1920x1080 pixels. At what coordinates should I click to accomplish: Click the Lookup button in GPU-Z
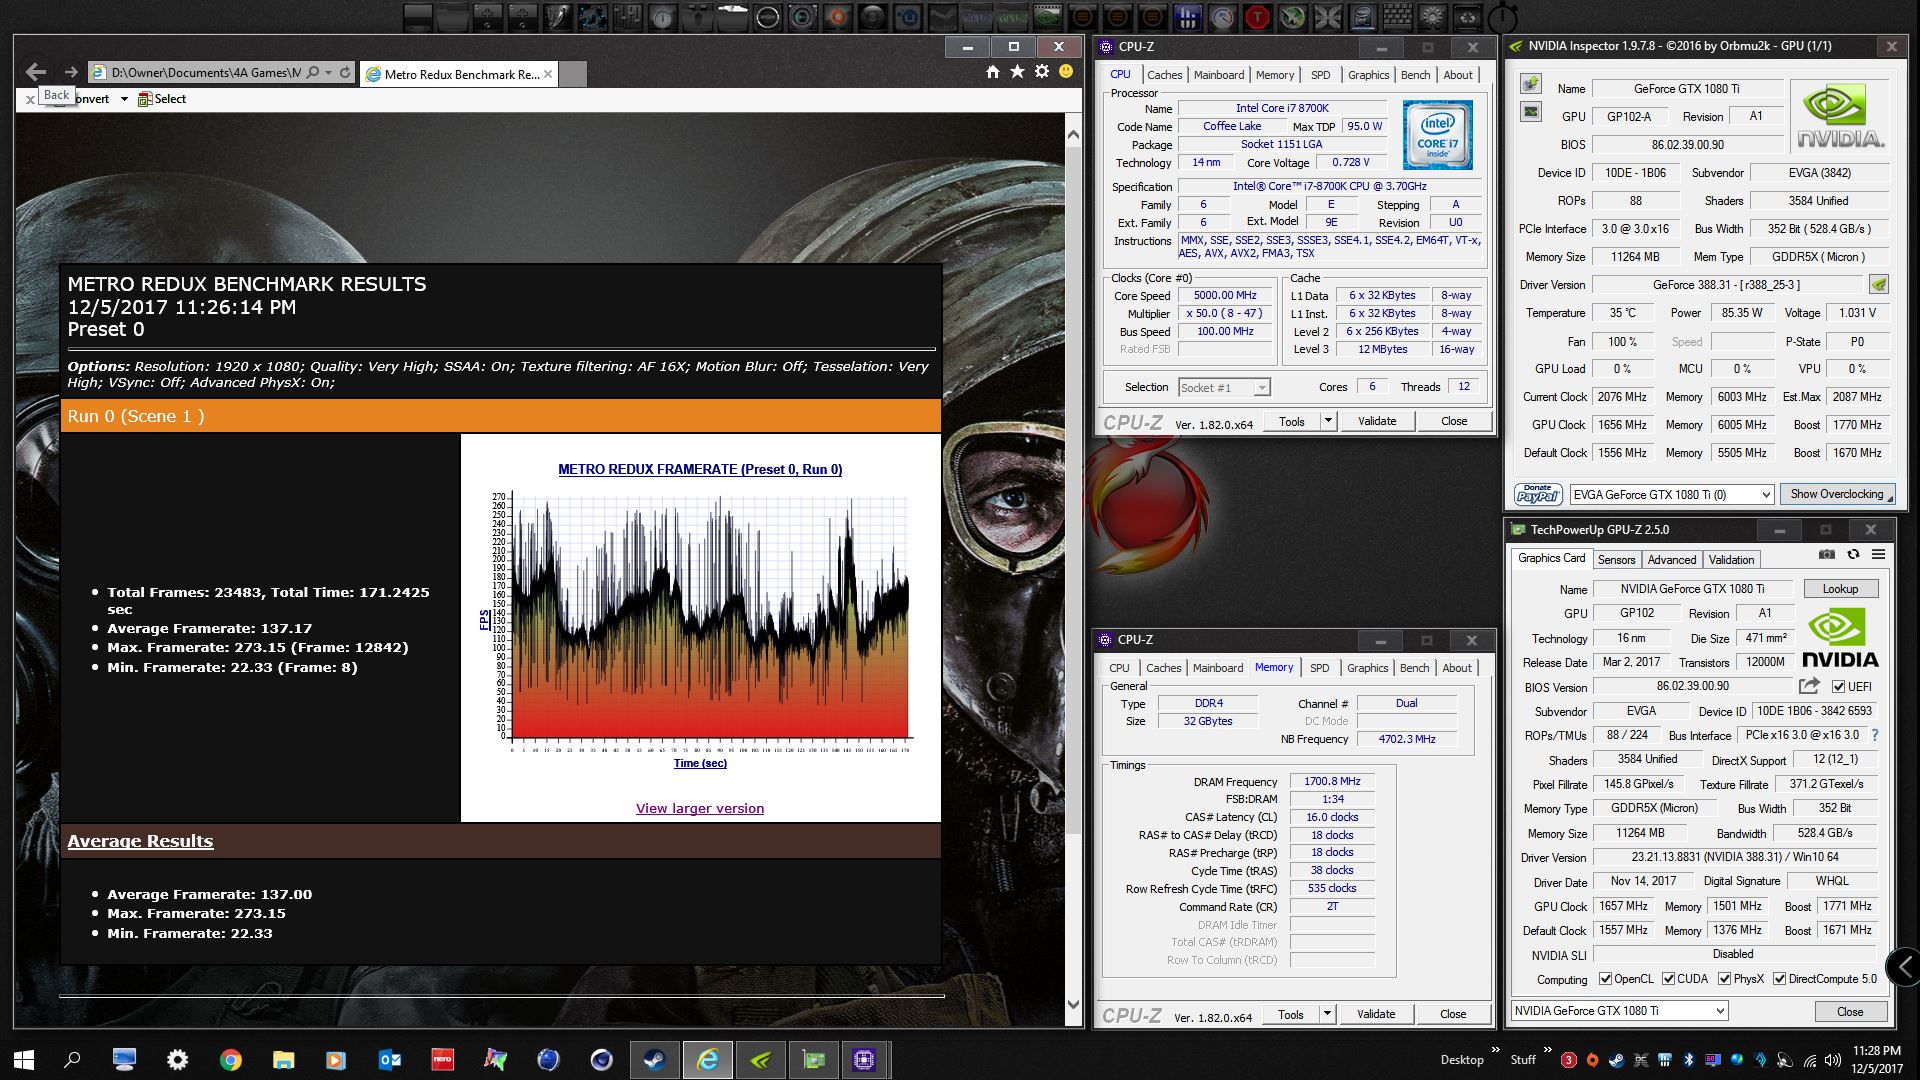[x=1840, y=589]
